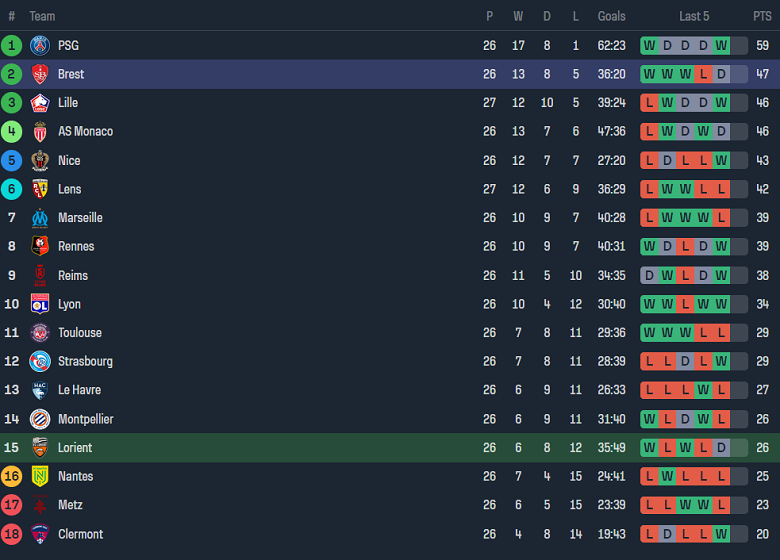
Task: Click the PSG club crest icon
Action: coord(40,45)
